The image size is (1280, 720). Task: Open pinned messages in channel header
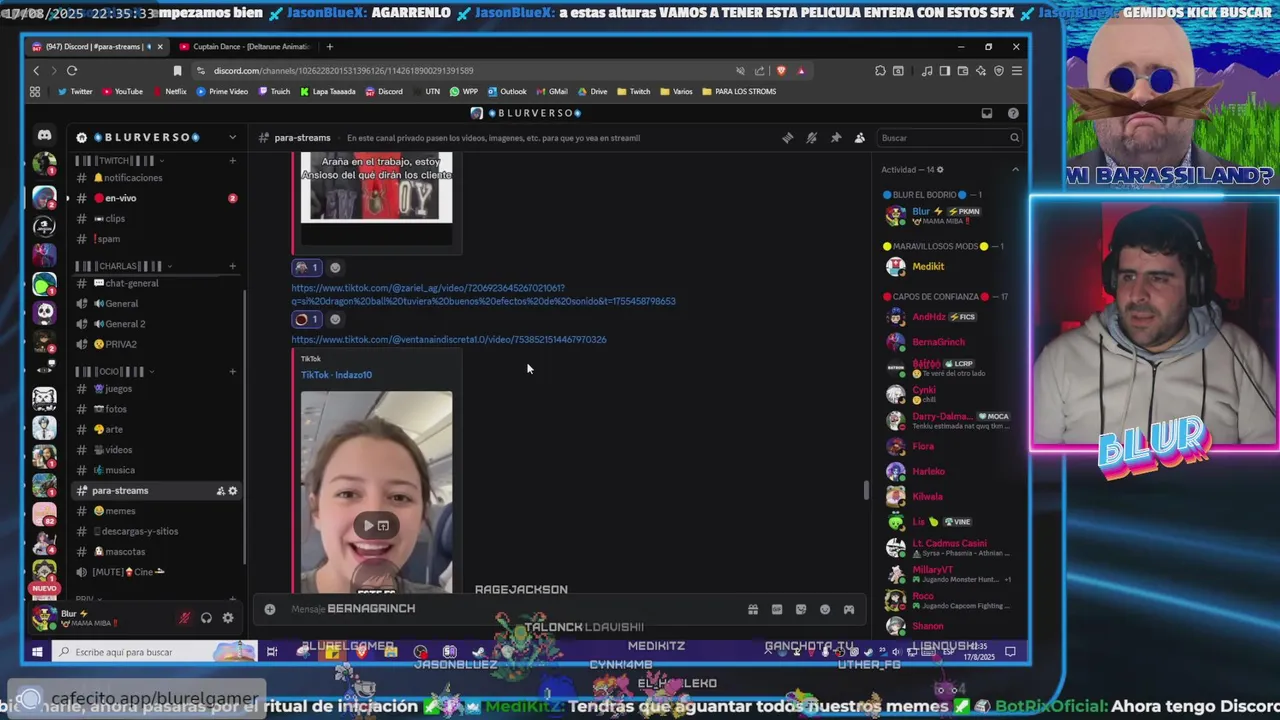(836, 138)
